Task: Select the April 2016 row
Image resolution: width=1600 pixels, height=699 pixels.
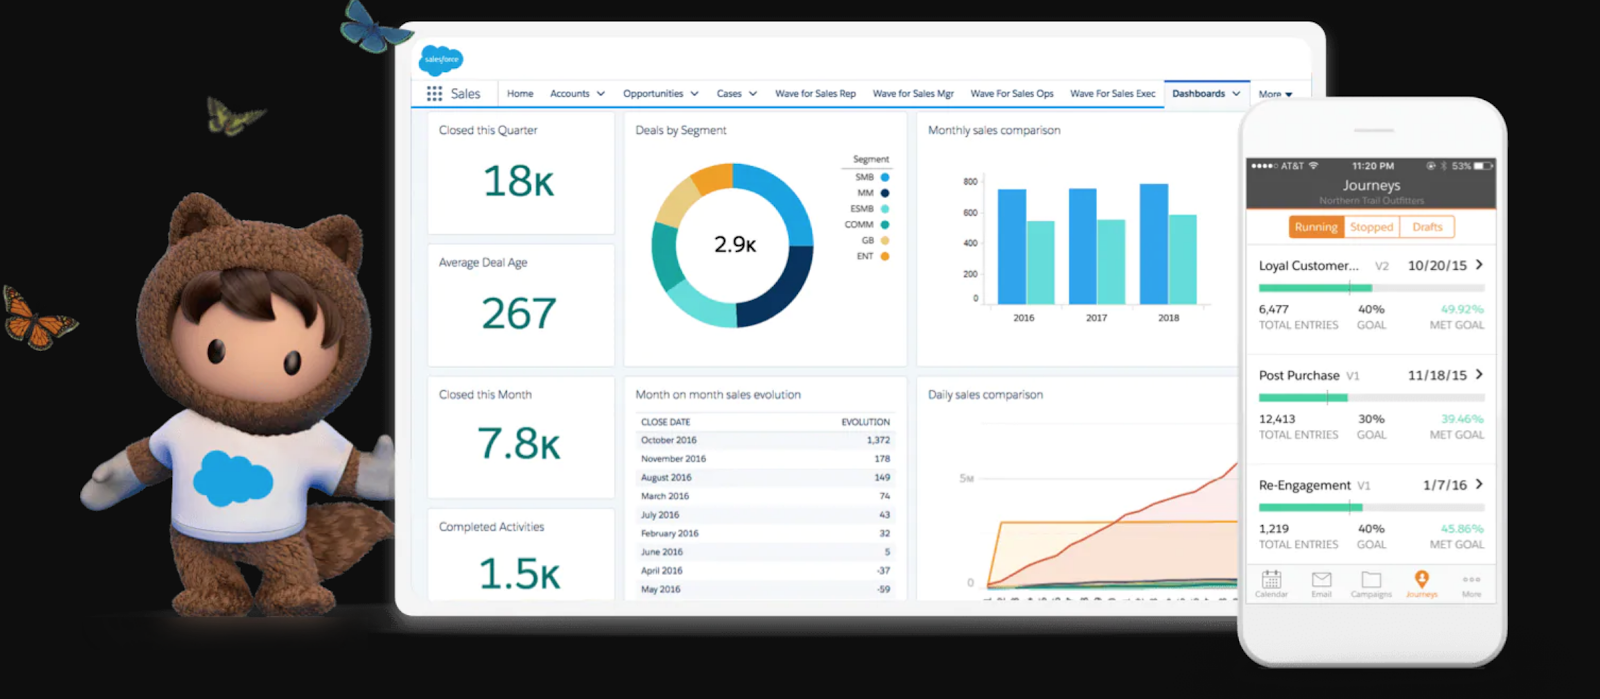Action: pos(765,571)
